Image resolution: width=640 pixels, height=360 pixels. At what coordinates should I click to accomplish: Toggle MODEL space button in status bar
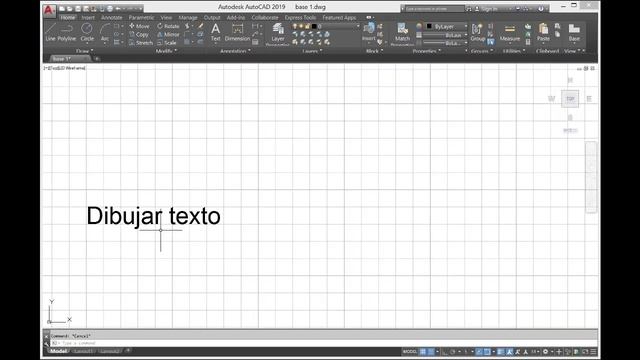pos(410,351)
